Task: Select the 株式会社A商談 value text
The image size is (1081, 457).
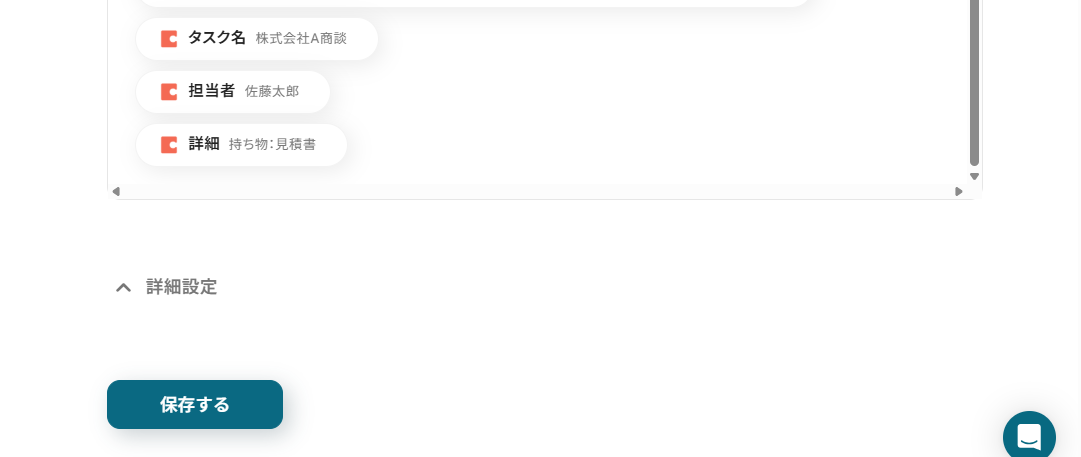Action: 301,39
